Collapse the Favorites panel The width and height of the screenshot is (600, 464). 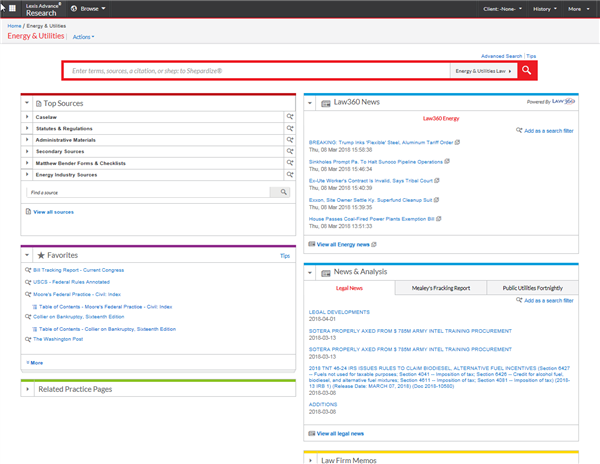pos(27,255)
